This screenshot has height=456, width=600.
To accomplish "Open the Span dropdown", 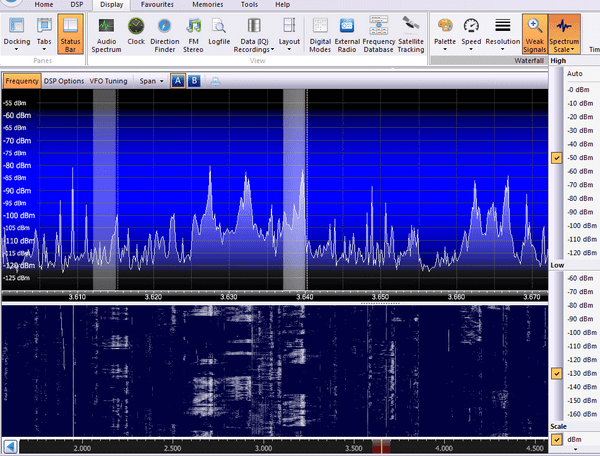I will click(x=150, y=81).
